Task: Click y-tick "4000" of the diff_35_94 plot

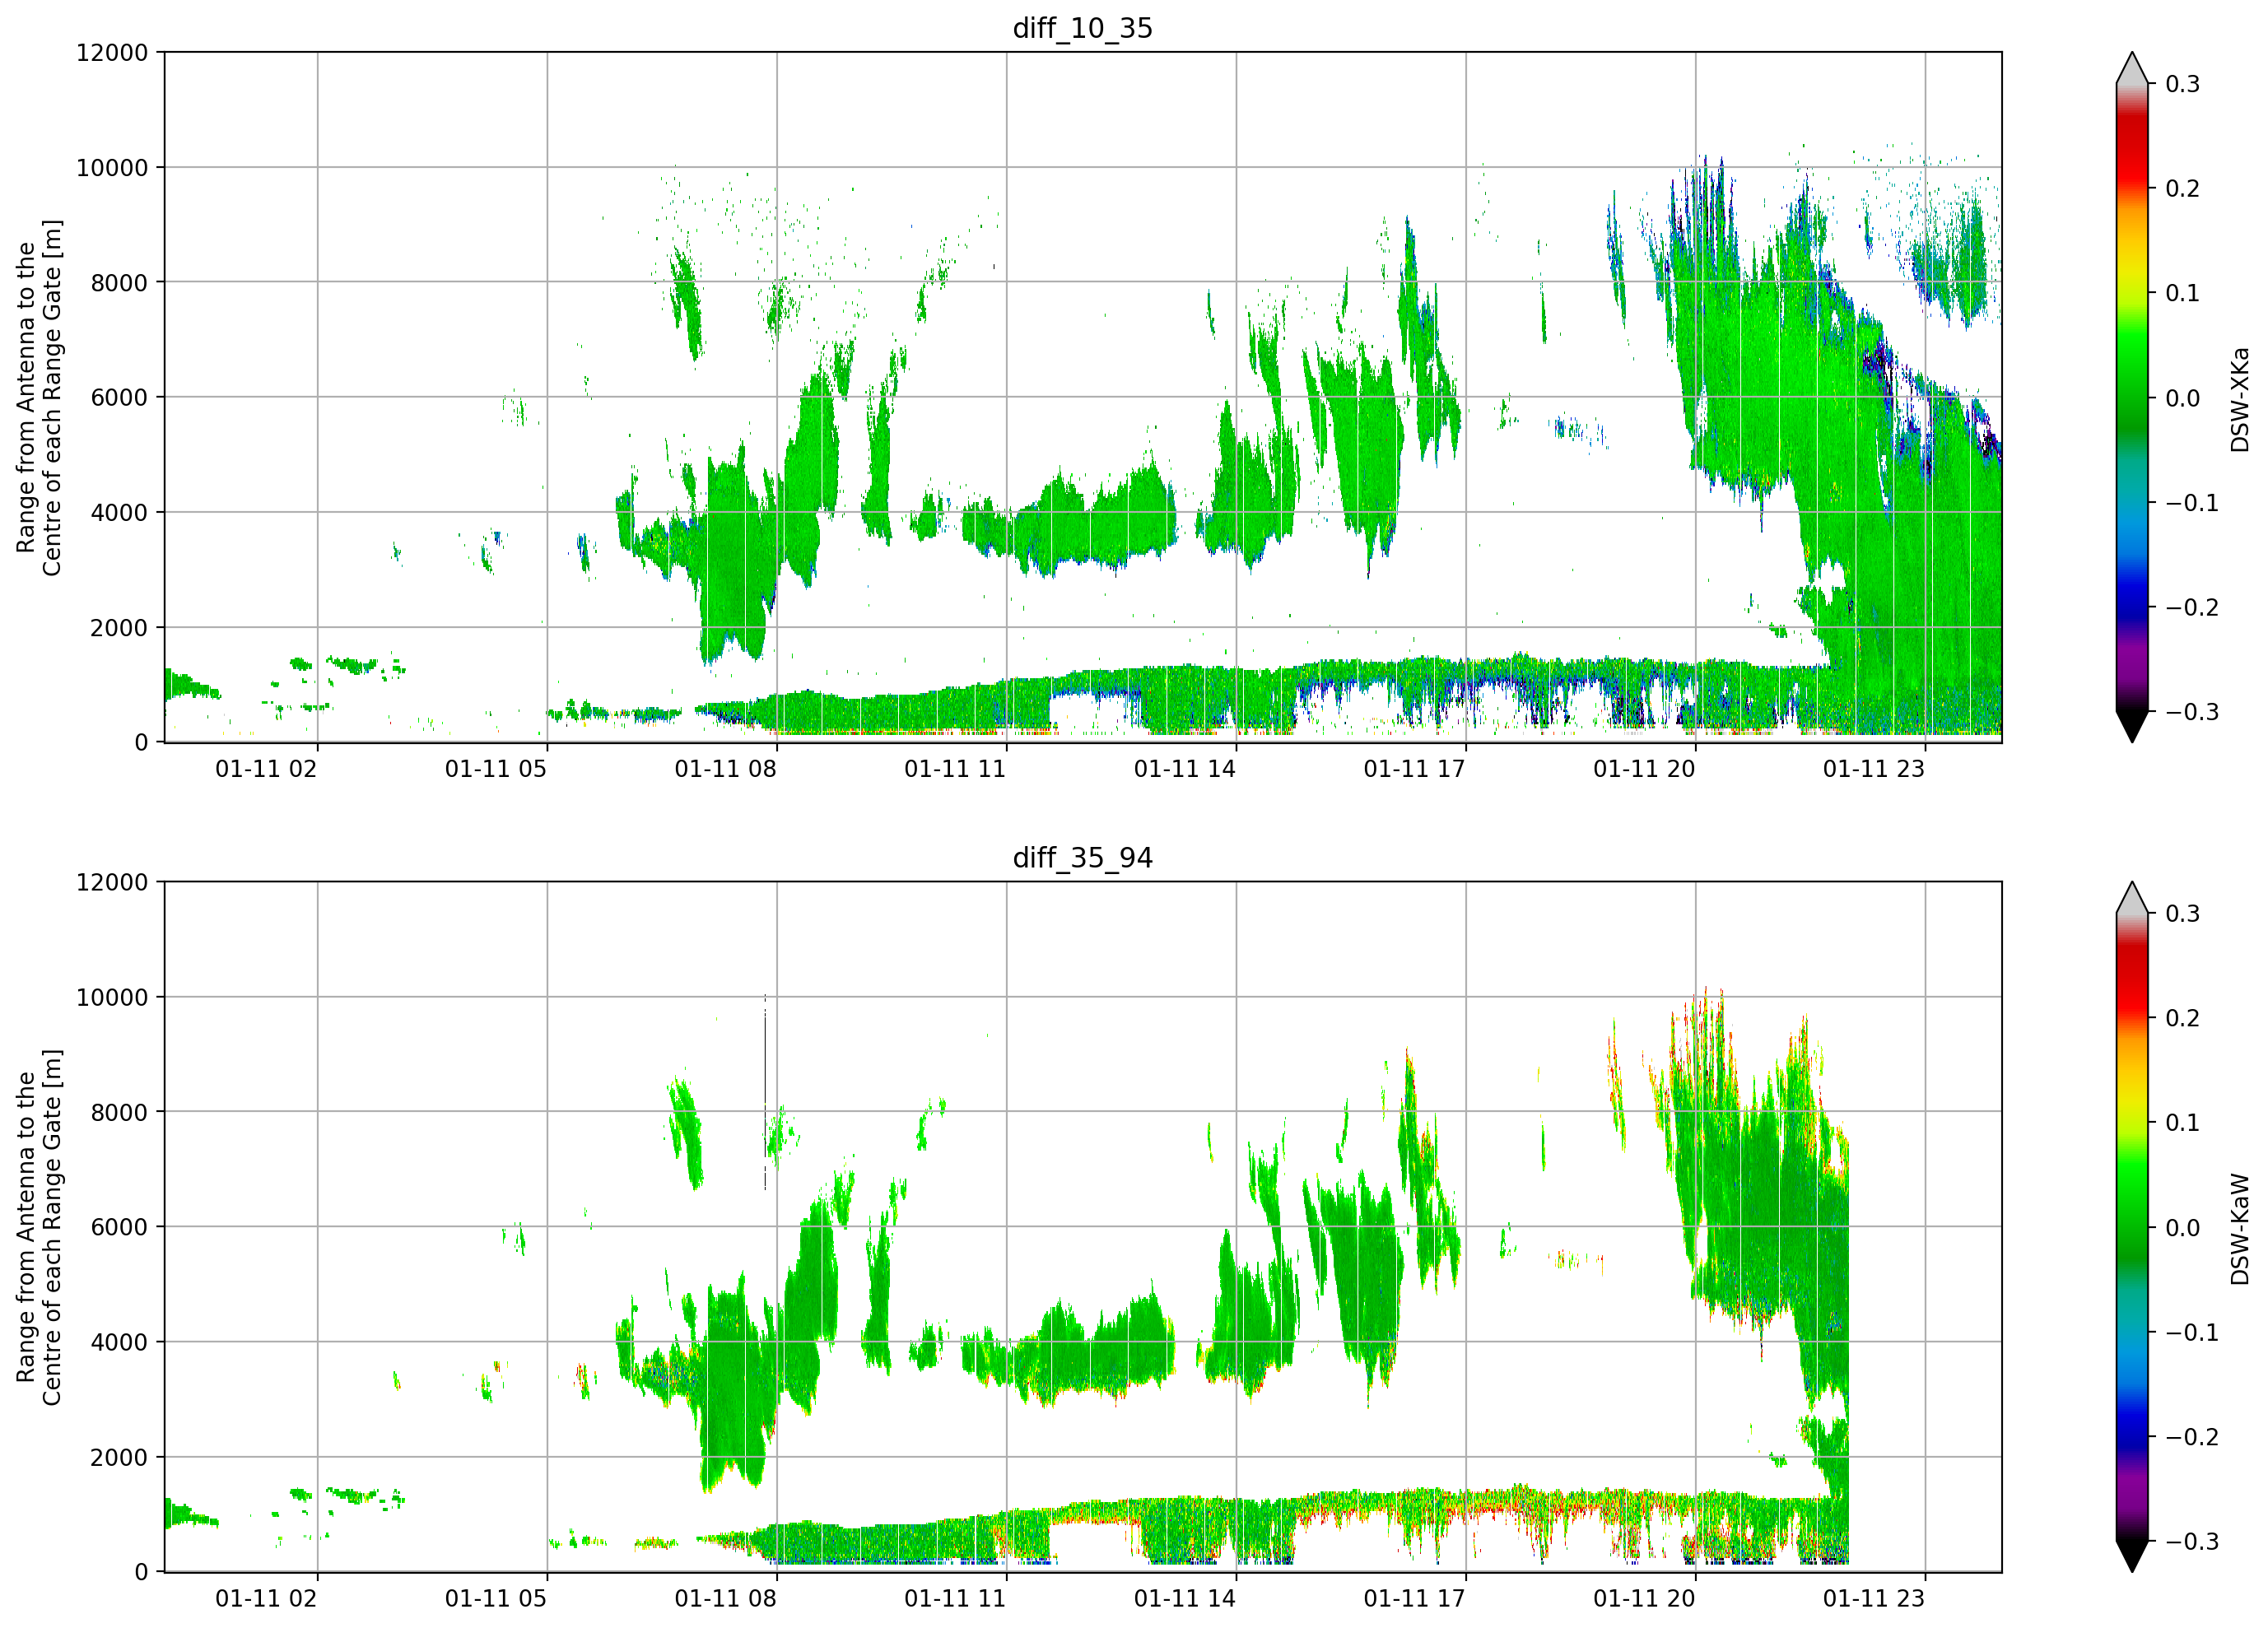Action: point(119,1343)
